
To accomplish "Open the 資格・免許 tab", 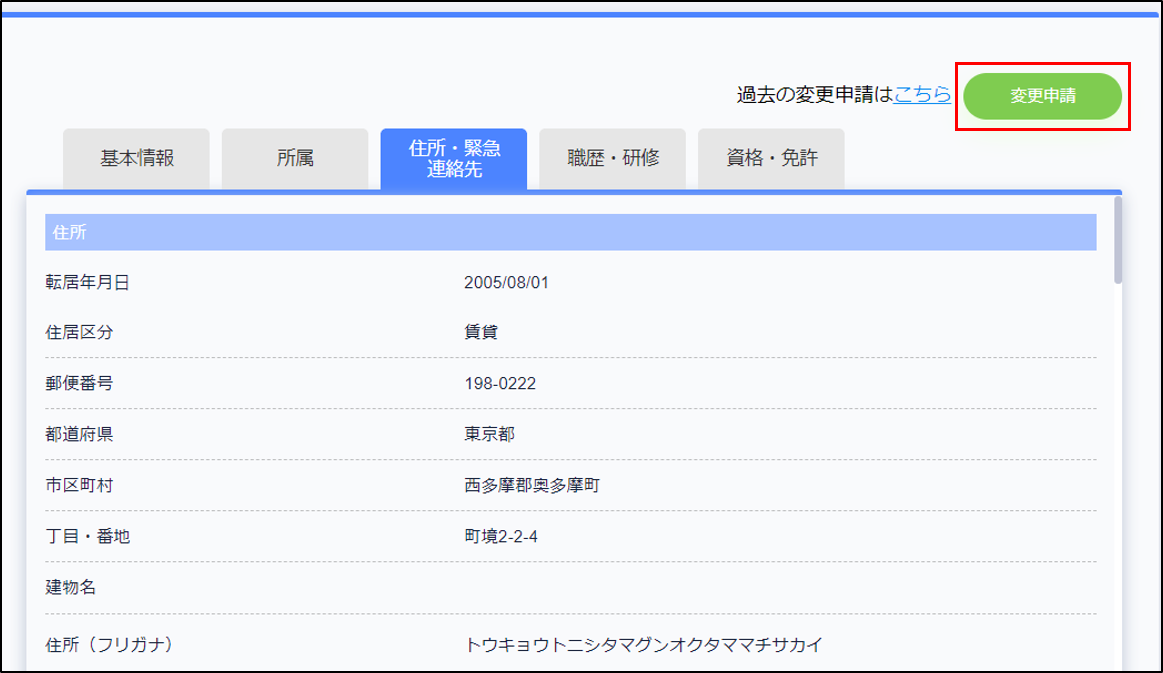I will tap(771, 158).
